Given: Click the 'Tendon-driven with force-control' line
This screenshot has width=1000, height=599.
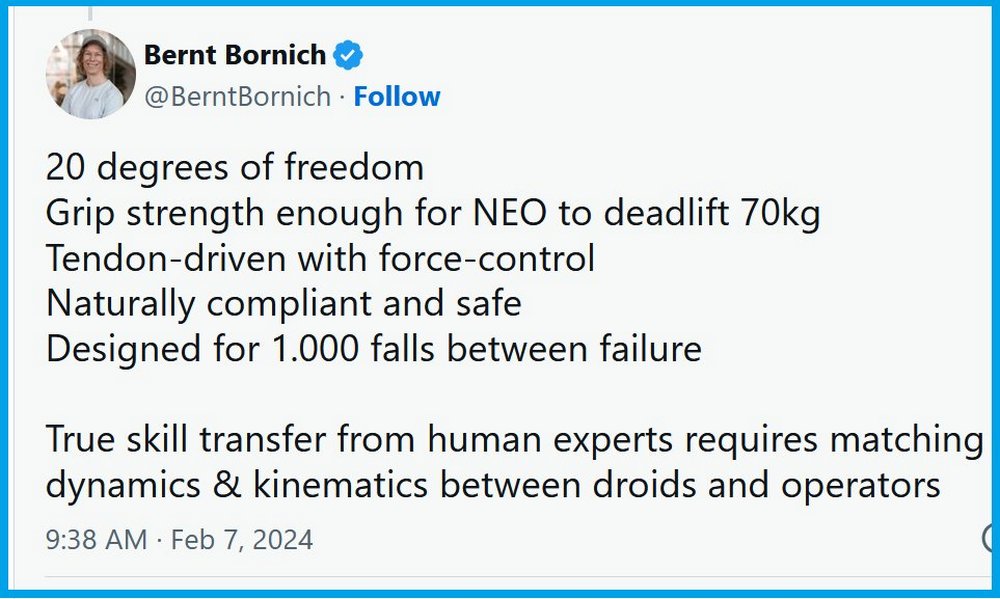Looking at the screenshot, I should [320, 258].
